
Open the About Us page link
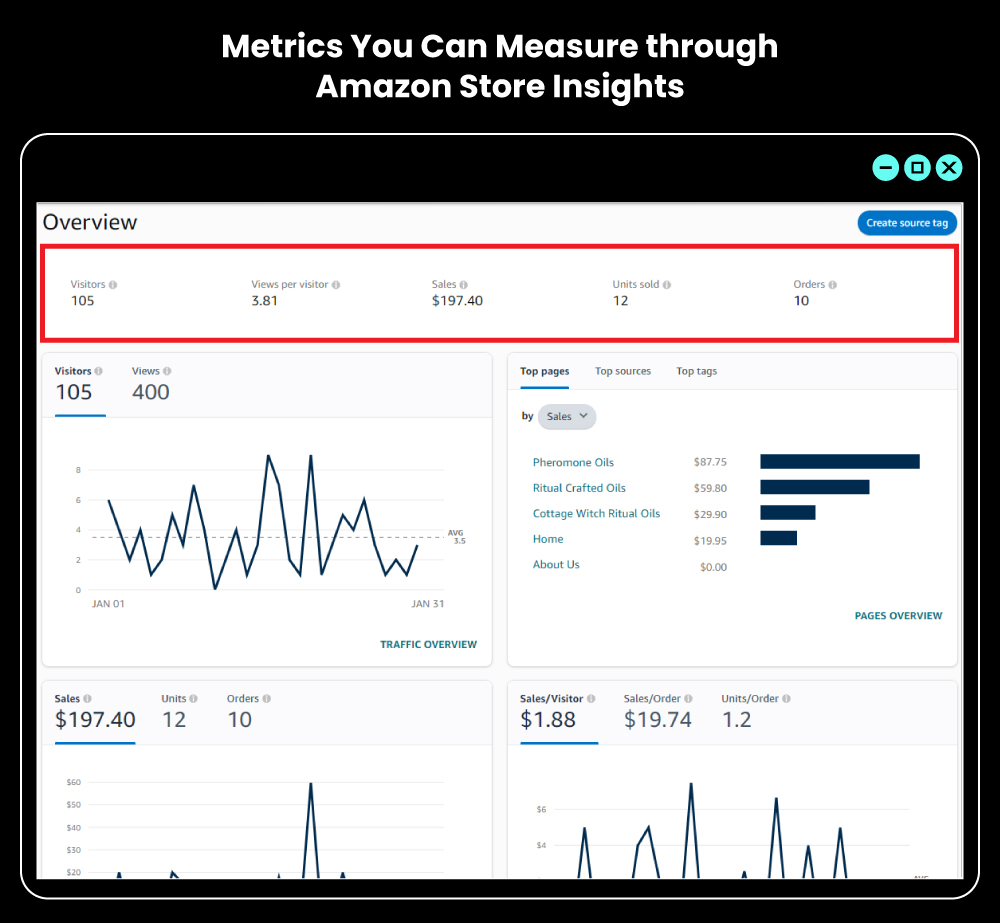(556, 564)
